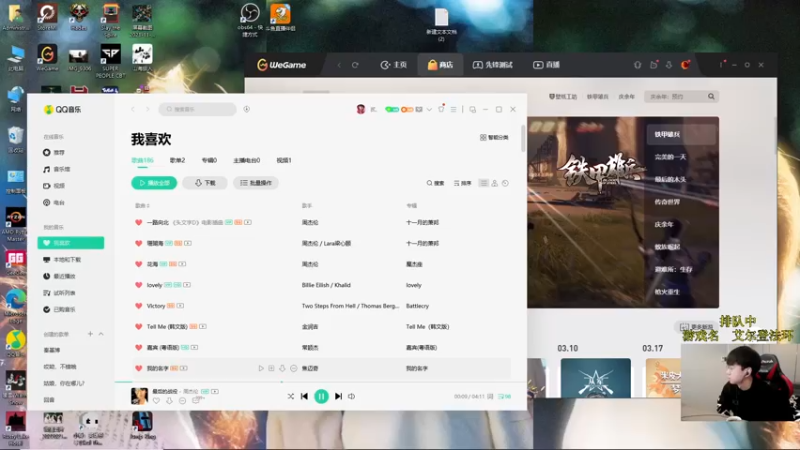This screenshot has width=800, height=450.
Task: Expand the account dropdown arrow in QQ Music
Action: coord(429,109)
